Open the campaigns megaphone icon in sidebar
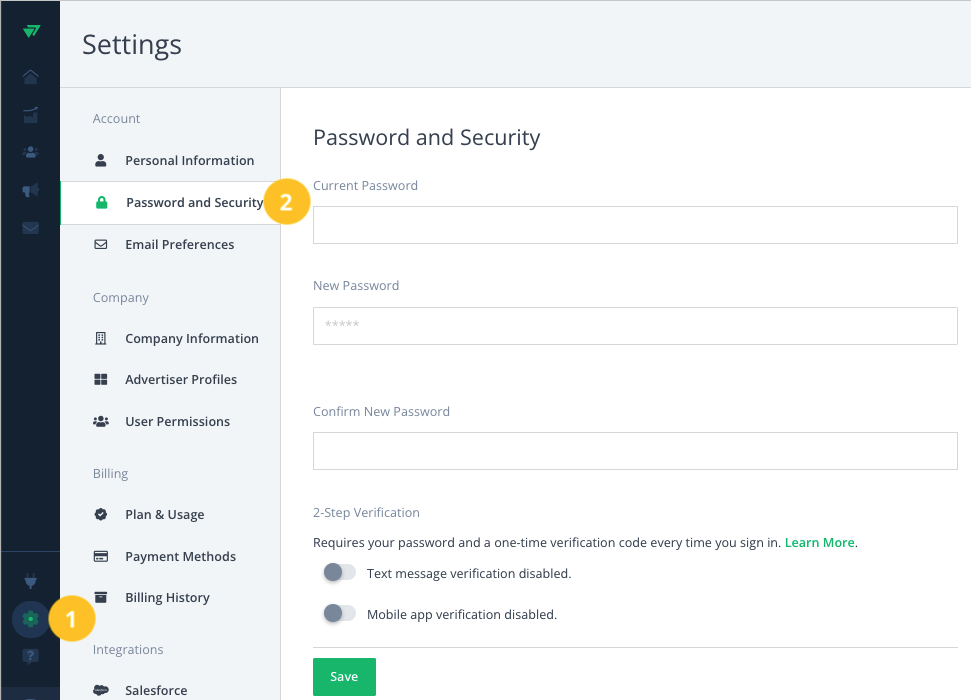Image resolution: width=971 pixels, height=700 pixels. (30, 190)
